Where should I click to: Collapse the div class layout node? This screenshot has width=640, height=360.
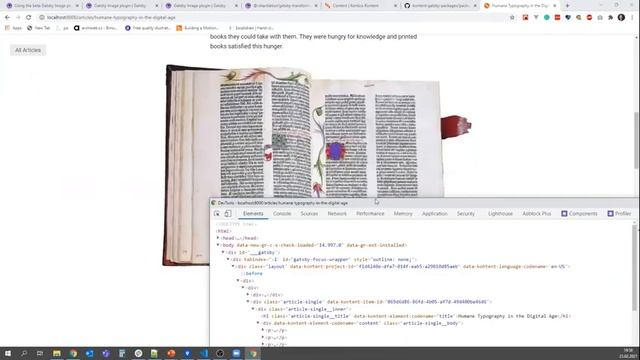(233, 266)
